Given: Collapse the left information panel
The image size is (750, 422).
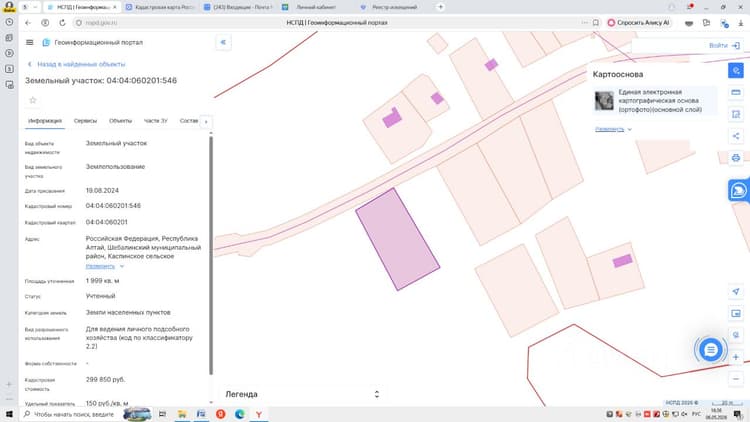Looking at the screenshot, I should pos(223,42).
